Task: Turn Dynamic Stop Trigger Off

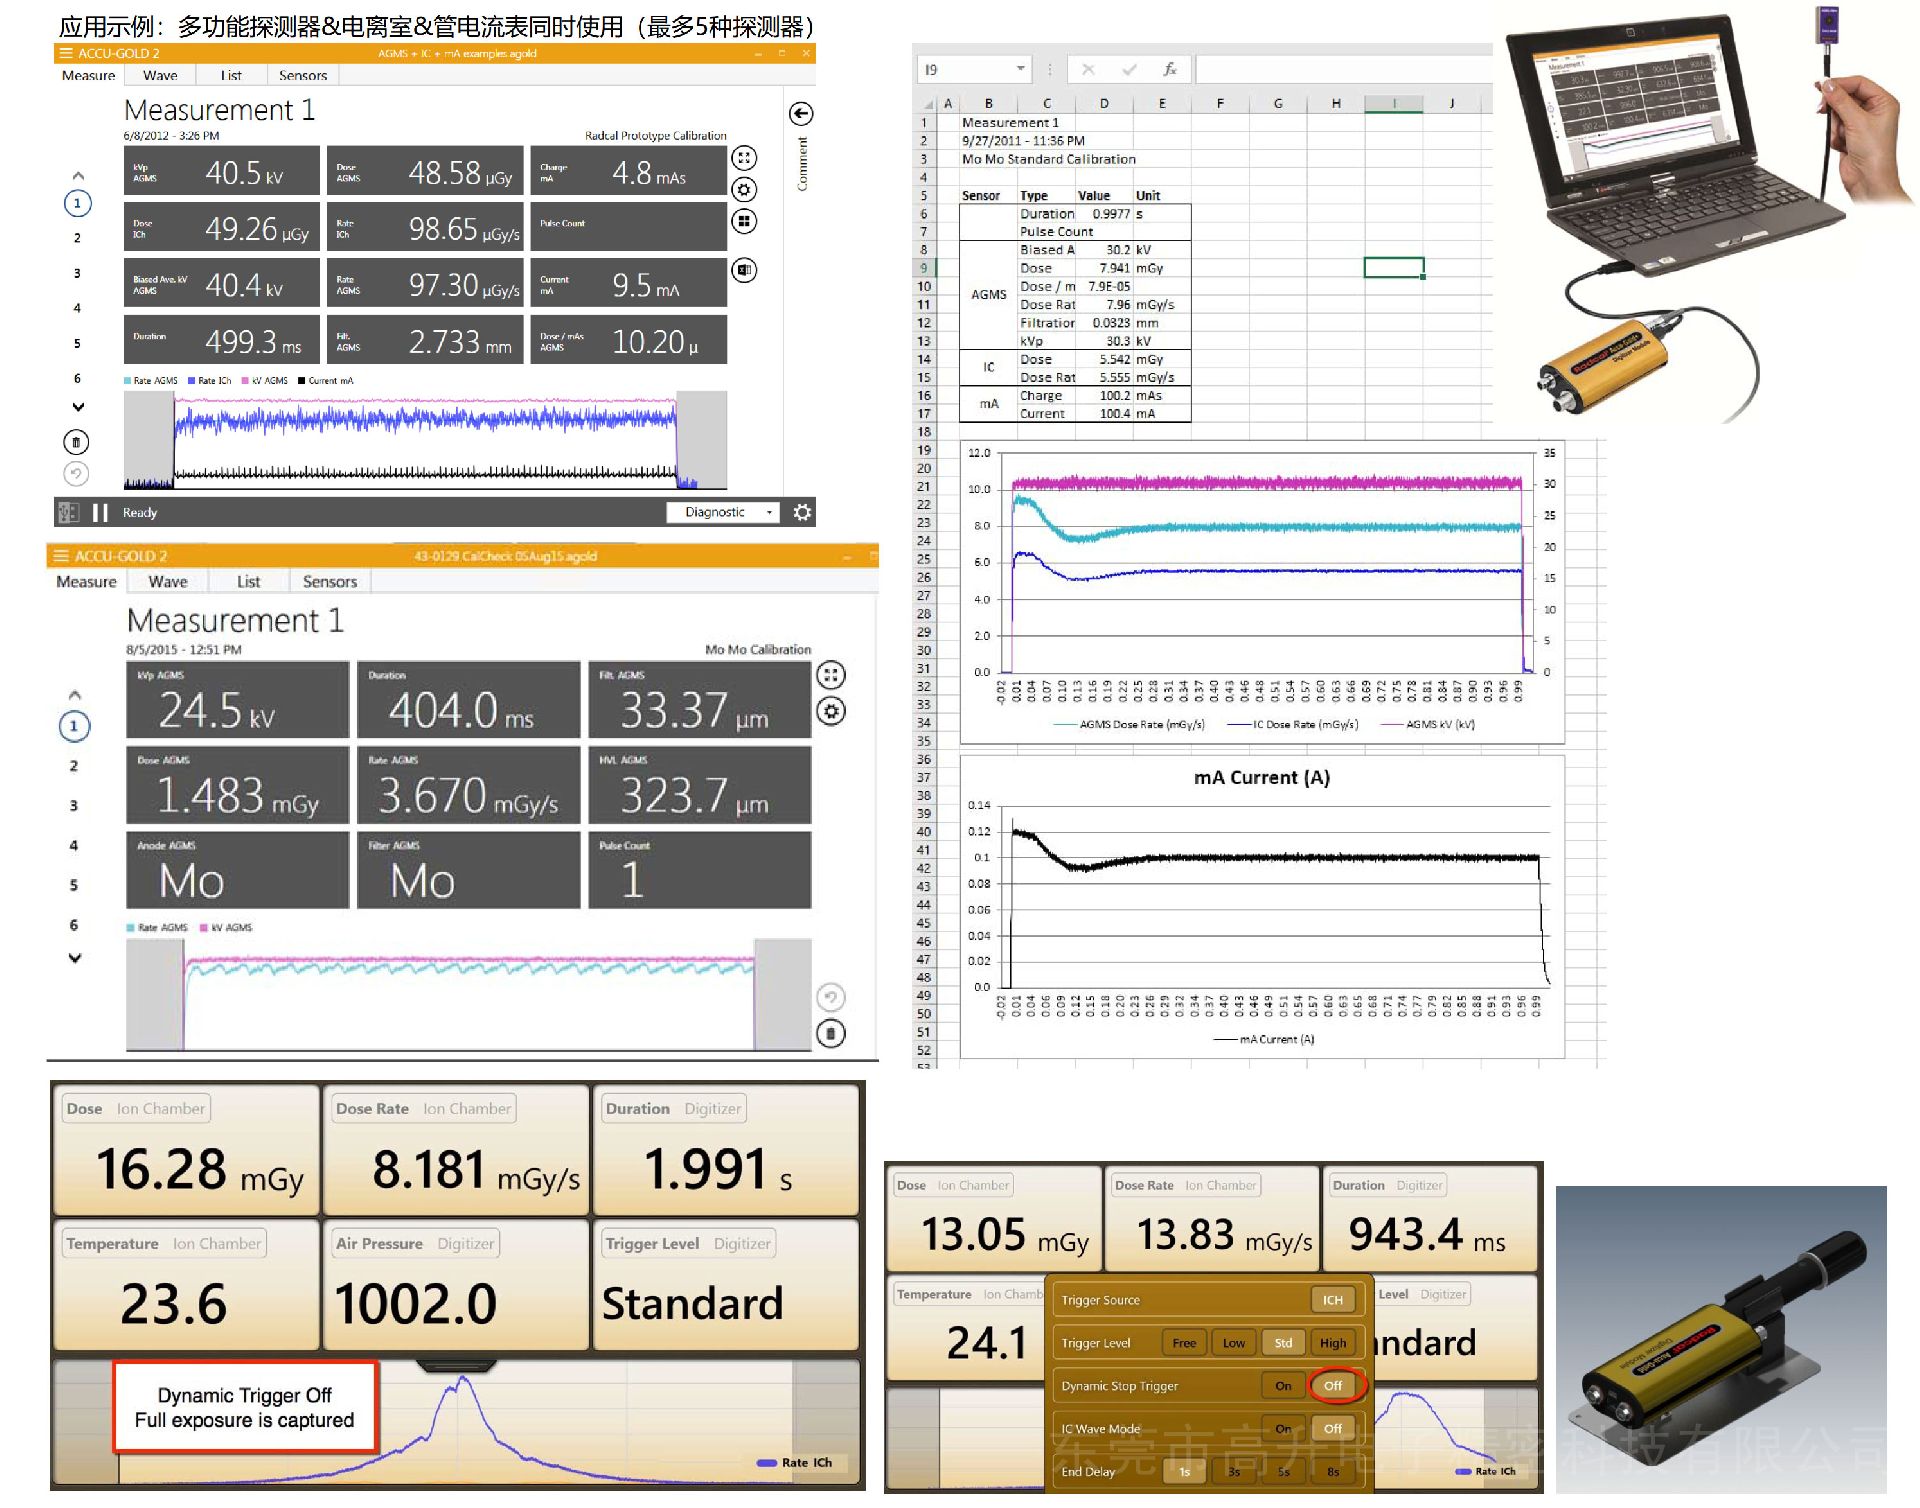Action: point(1332,1386)
